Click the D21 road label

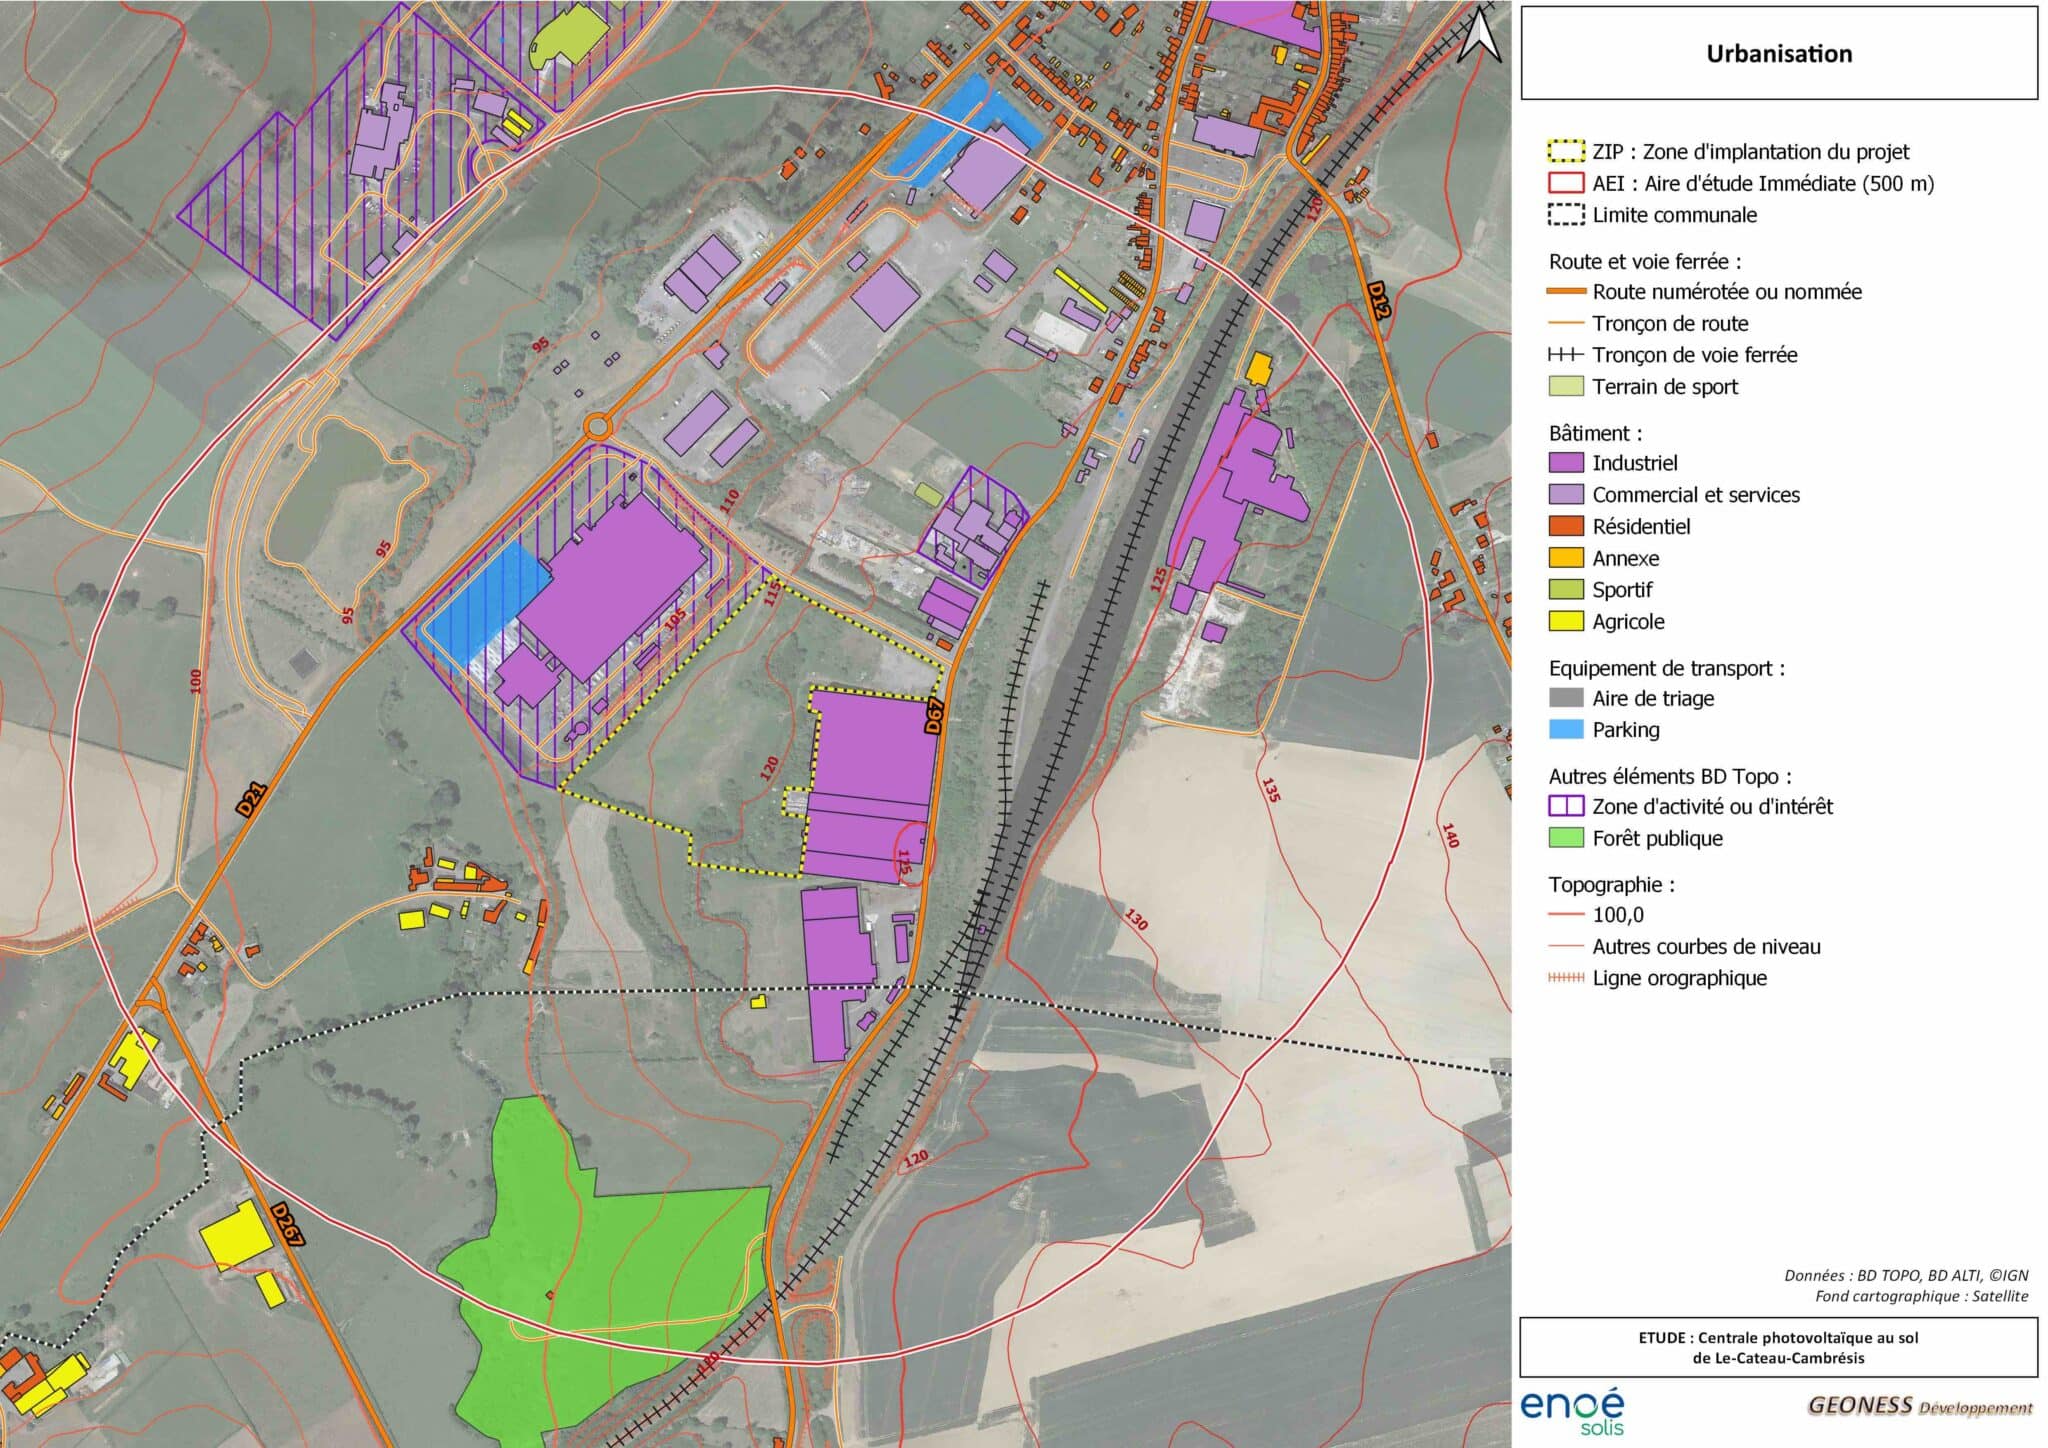pos(253,800)
